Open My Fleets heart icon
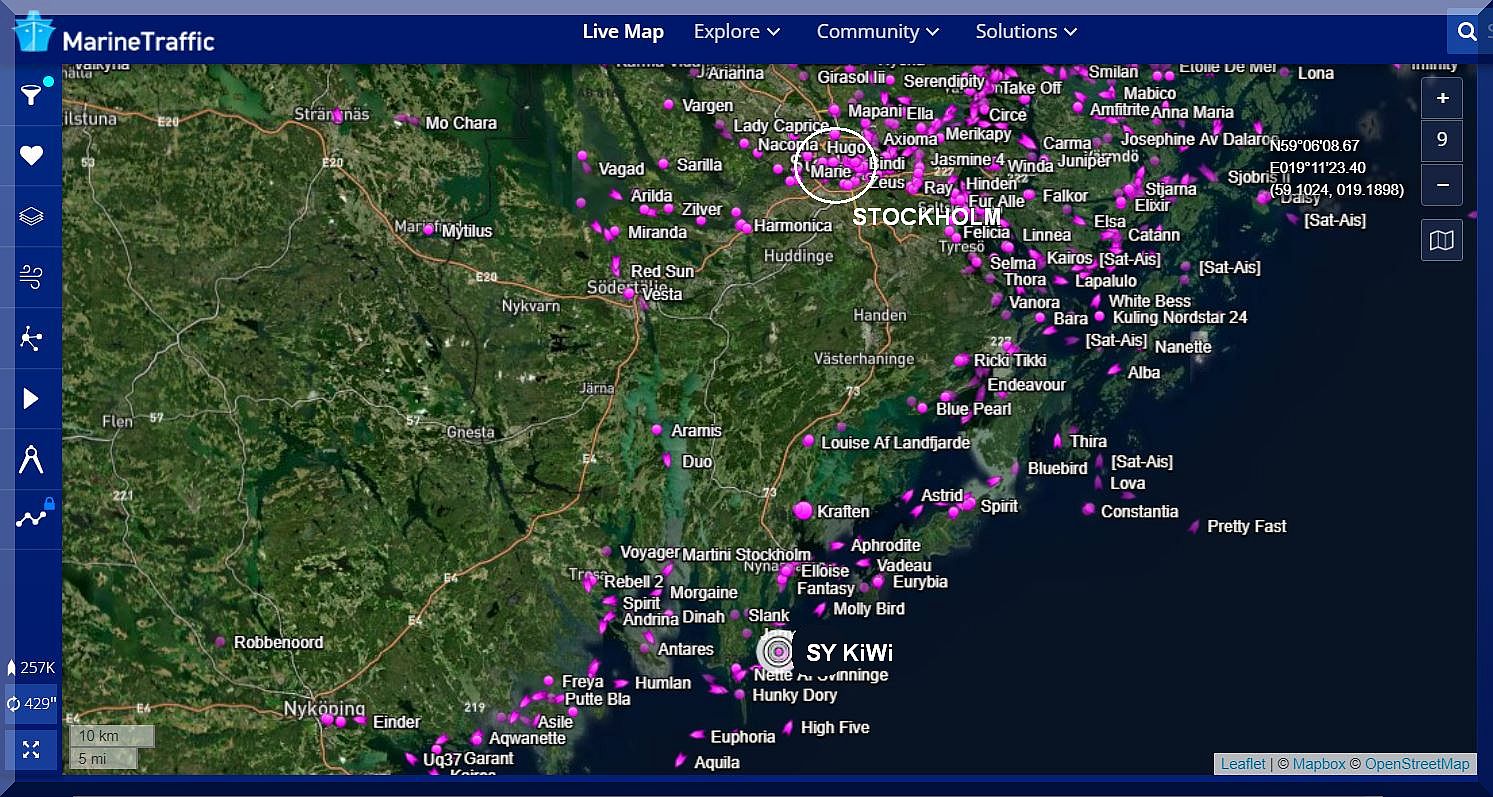This screenshot has width=1493, height=797. click(x=31, y=156)
